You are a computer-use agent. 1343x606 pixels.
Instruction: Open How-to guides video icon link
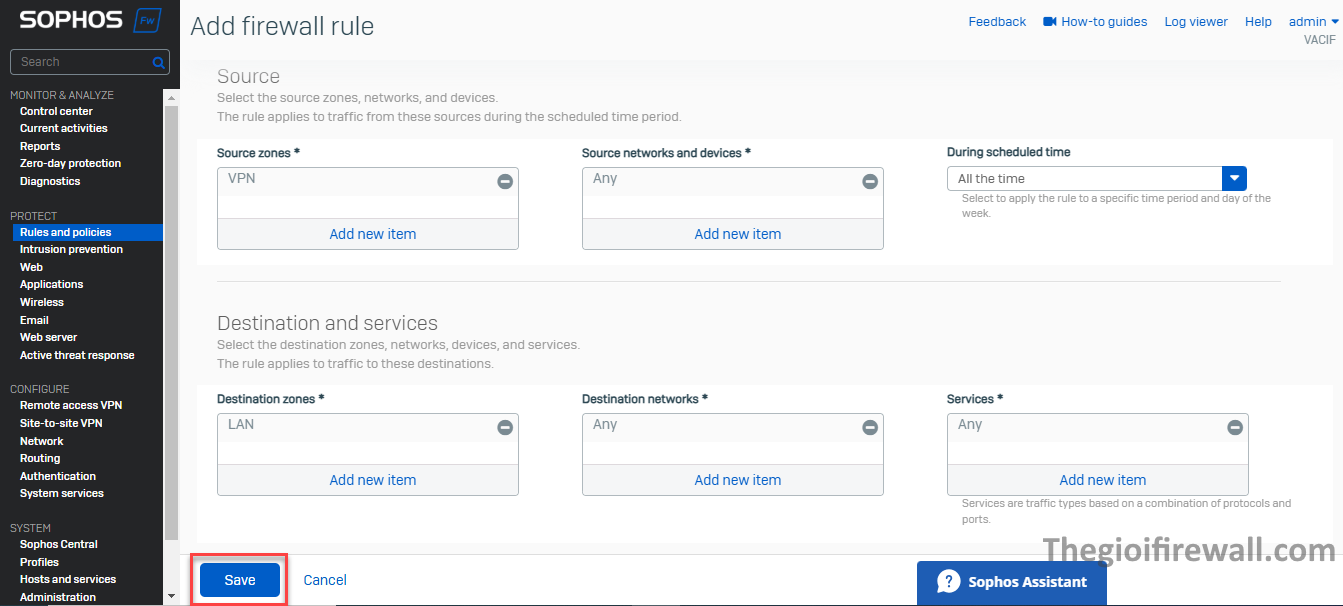1050,21
